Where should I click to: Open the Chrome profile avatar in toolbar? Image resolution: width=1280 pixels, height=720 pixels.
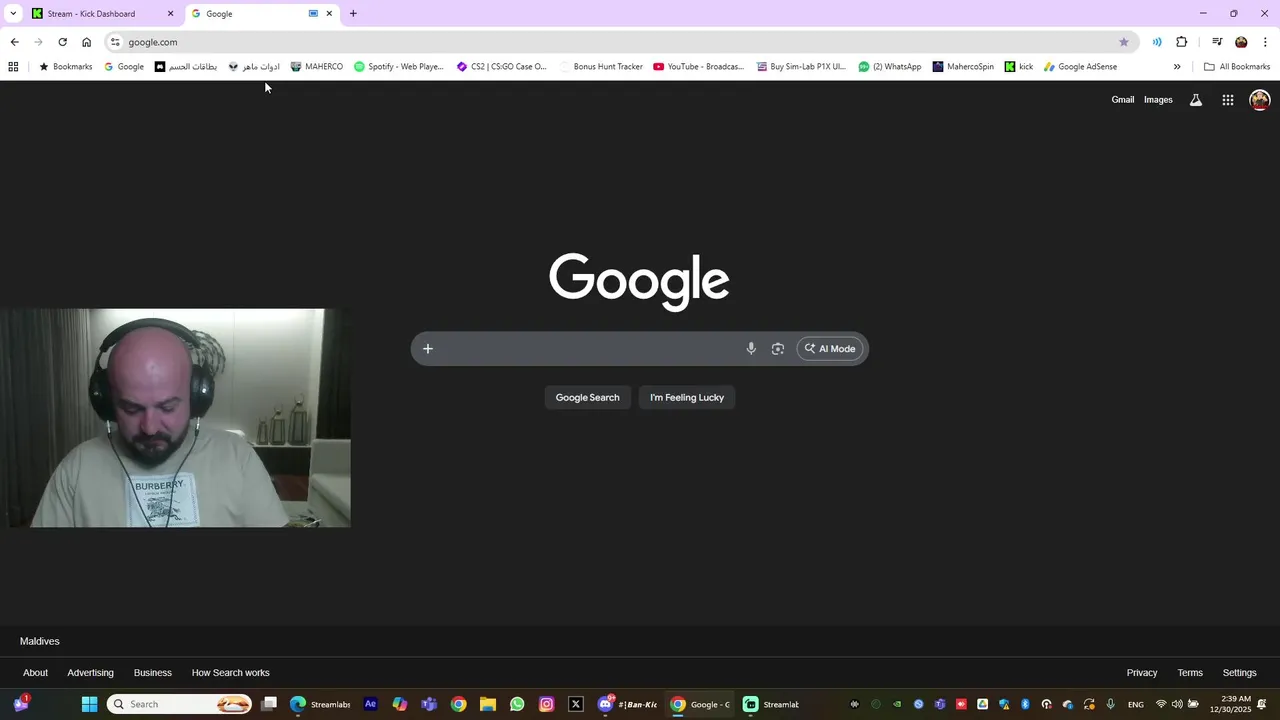(x=1241, y=42)
